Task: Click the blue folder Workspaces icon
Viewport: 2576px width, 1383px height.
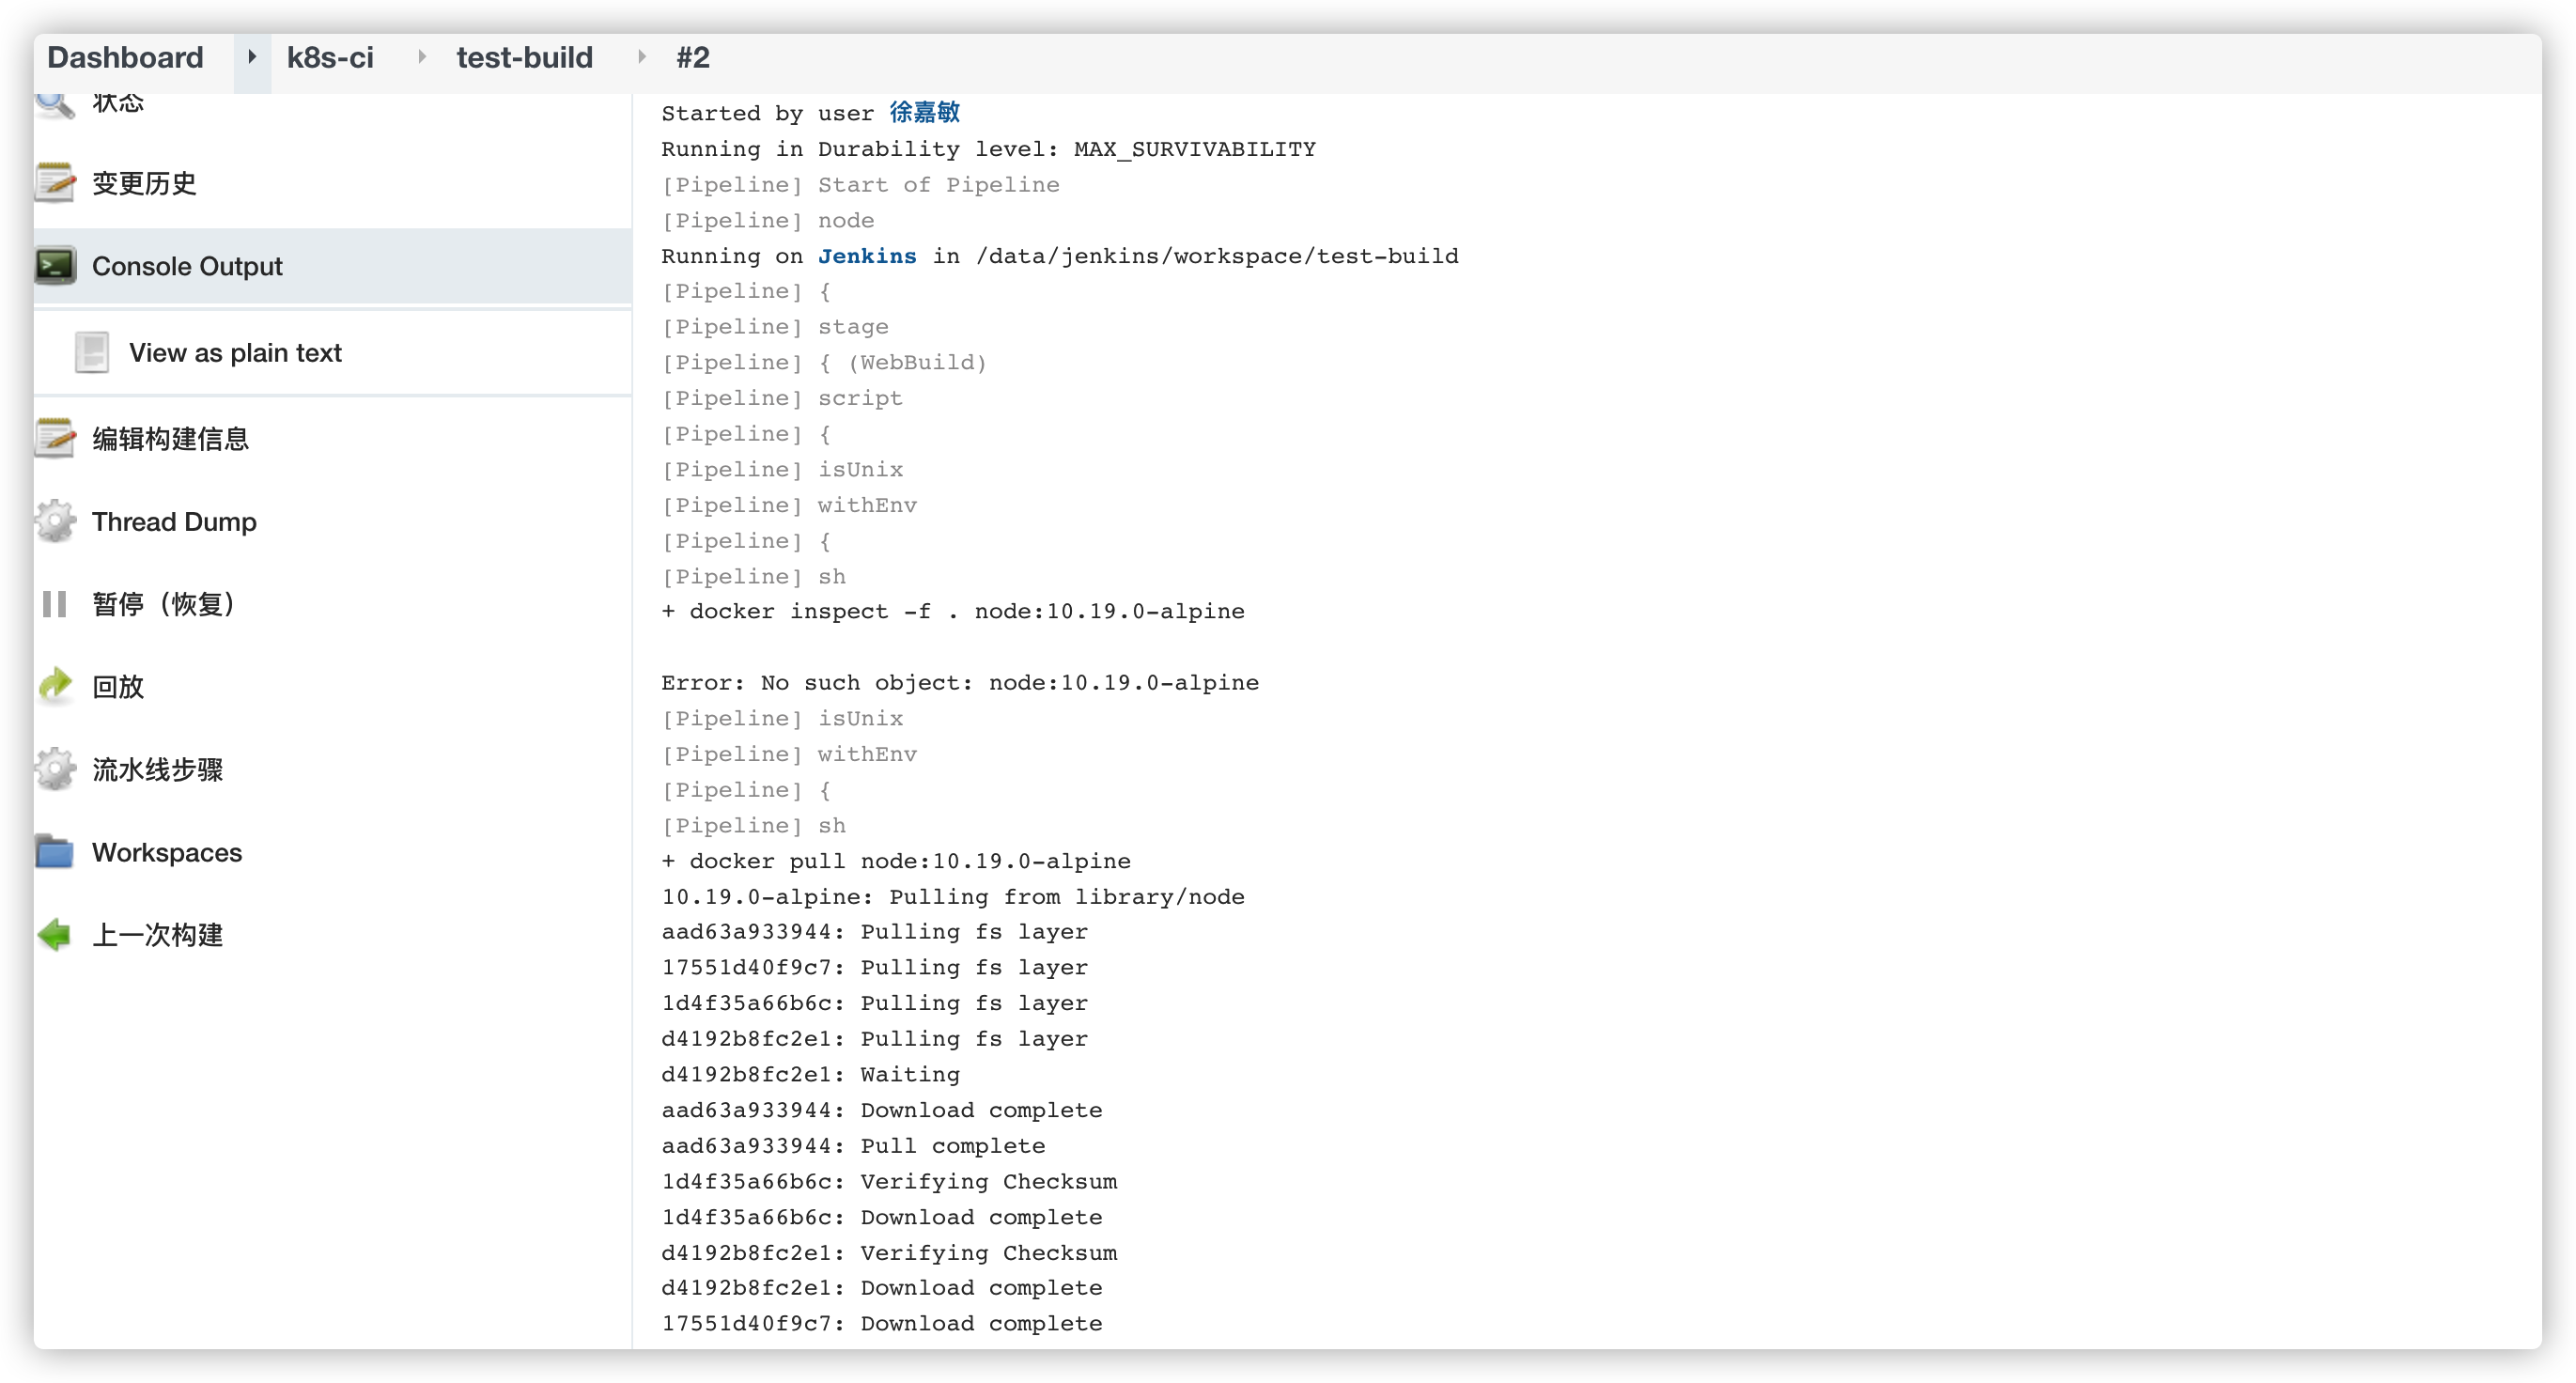Action: [55, 852]
